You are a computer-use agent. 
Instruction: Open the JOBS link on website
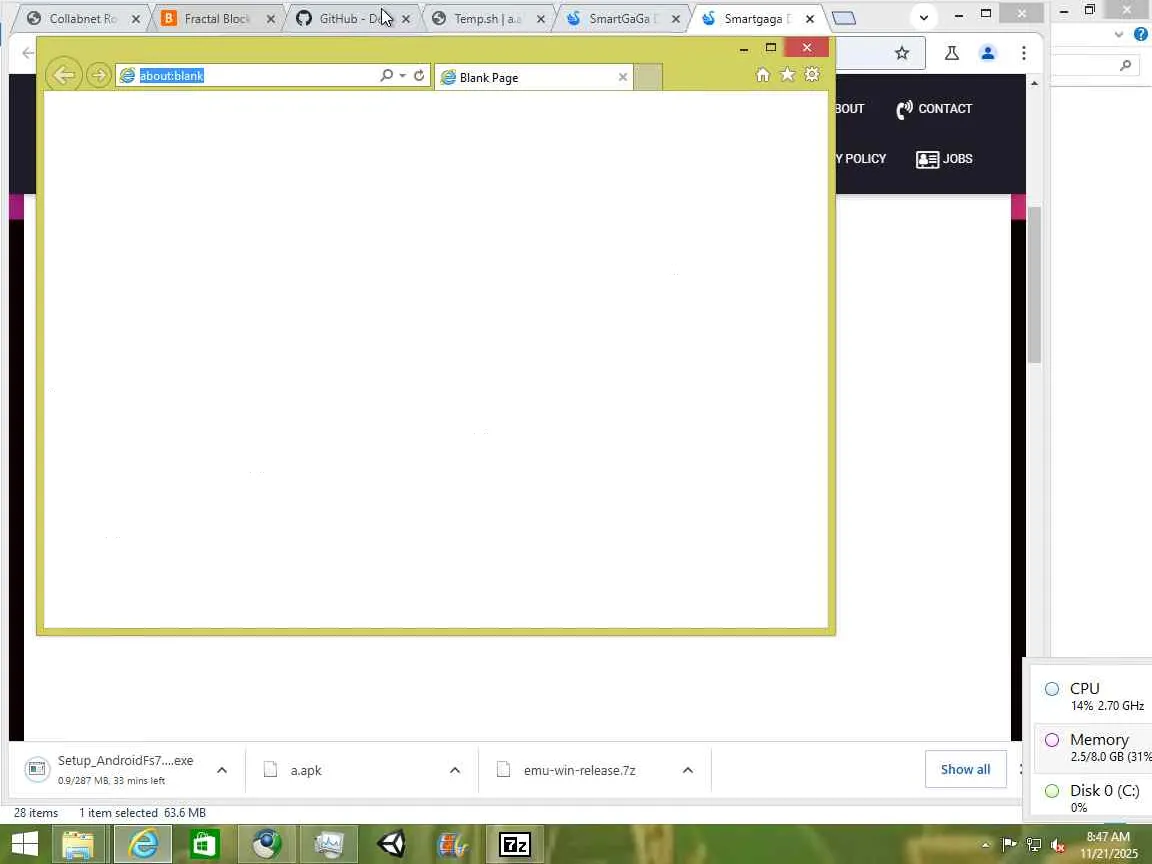(x=944, y=159)
